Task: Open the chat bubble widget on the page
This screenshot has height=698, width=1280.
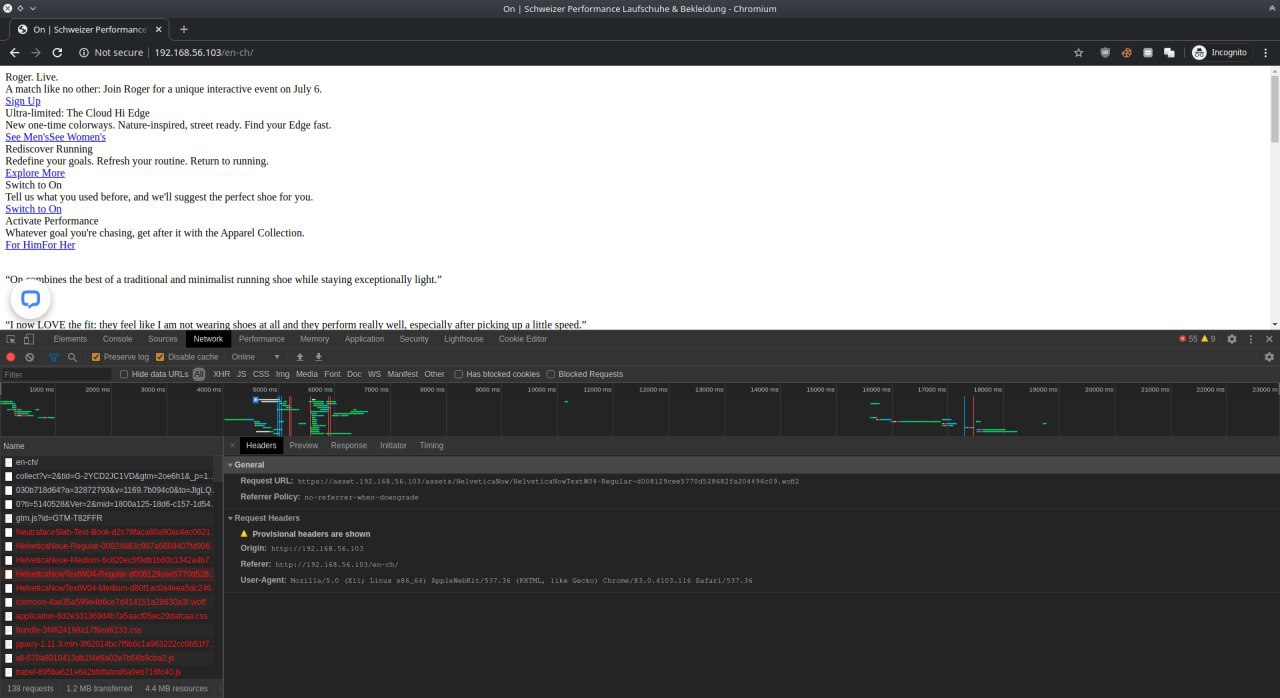Action: point(31,299)
